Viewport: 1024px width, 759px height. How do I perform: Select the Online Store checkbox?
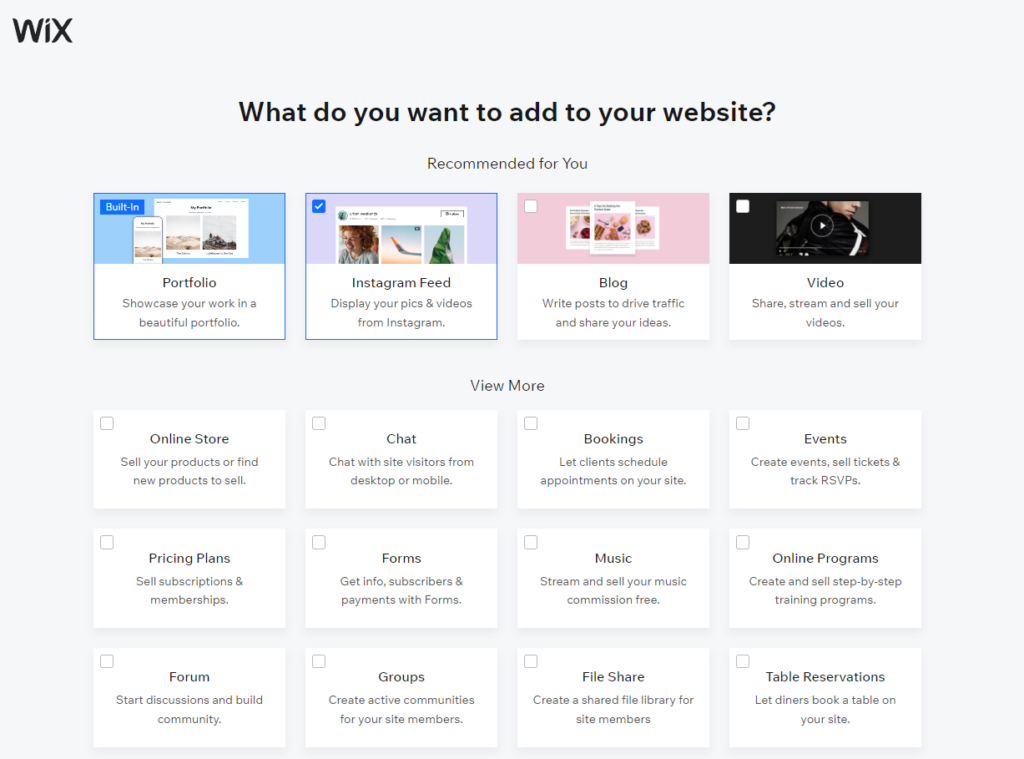[107, 423]
